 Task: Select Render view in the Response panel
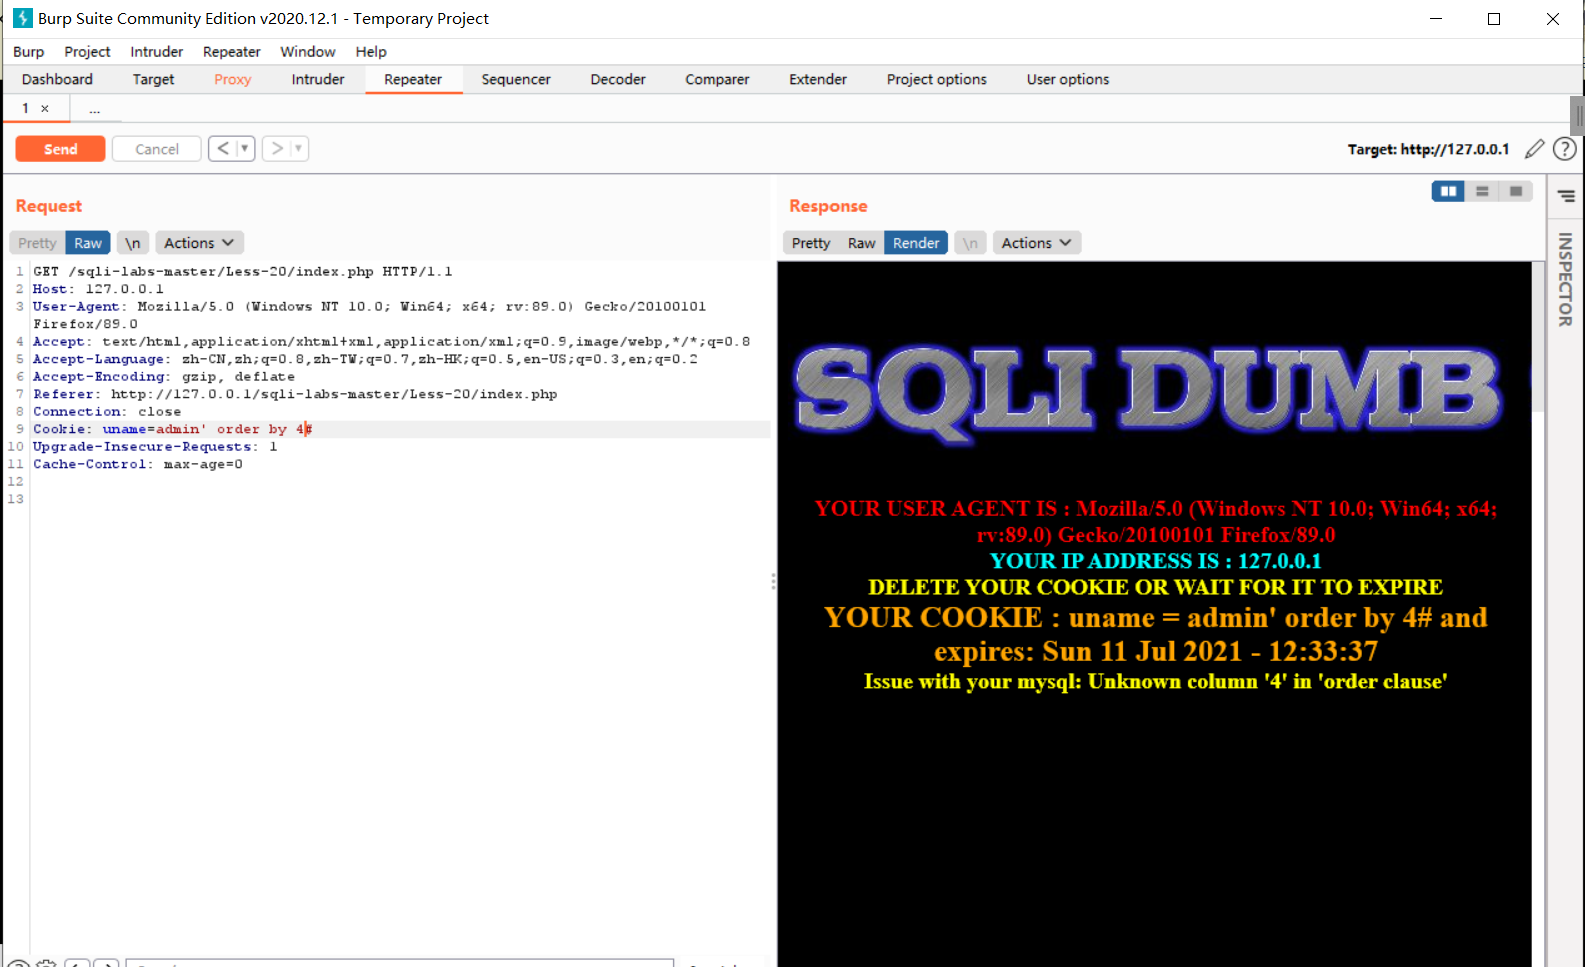tap(916, 243)
